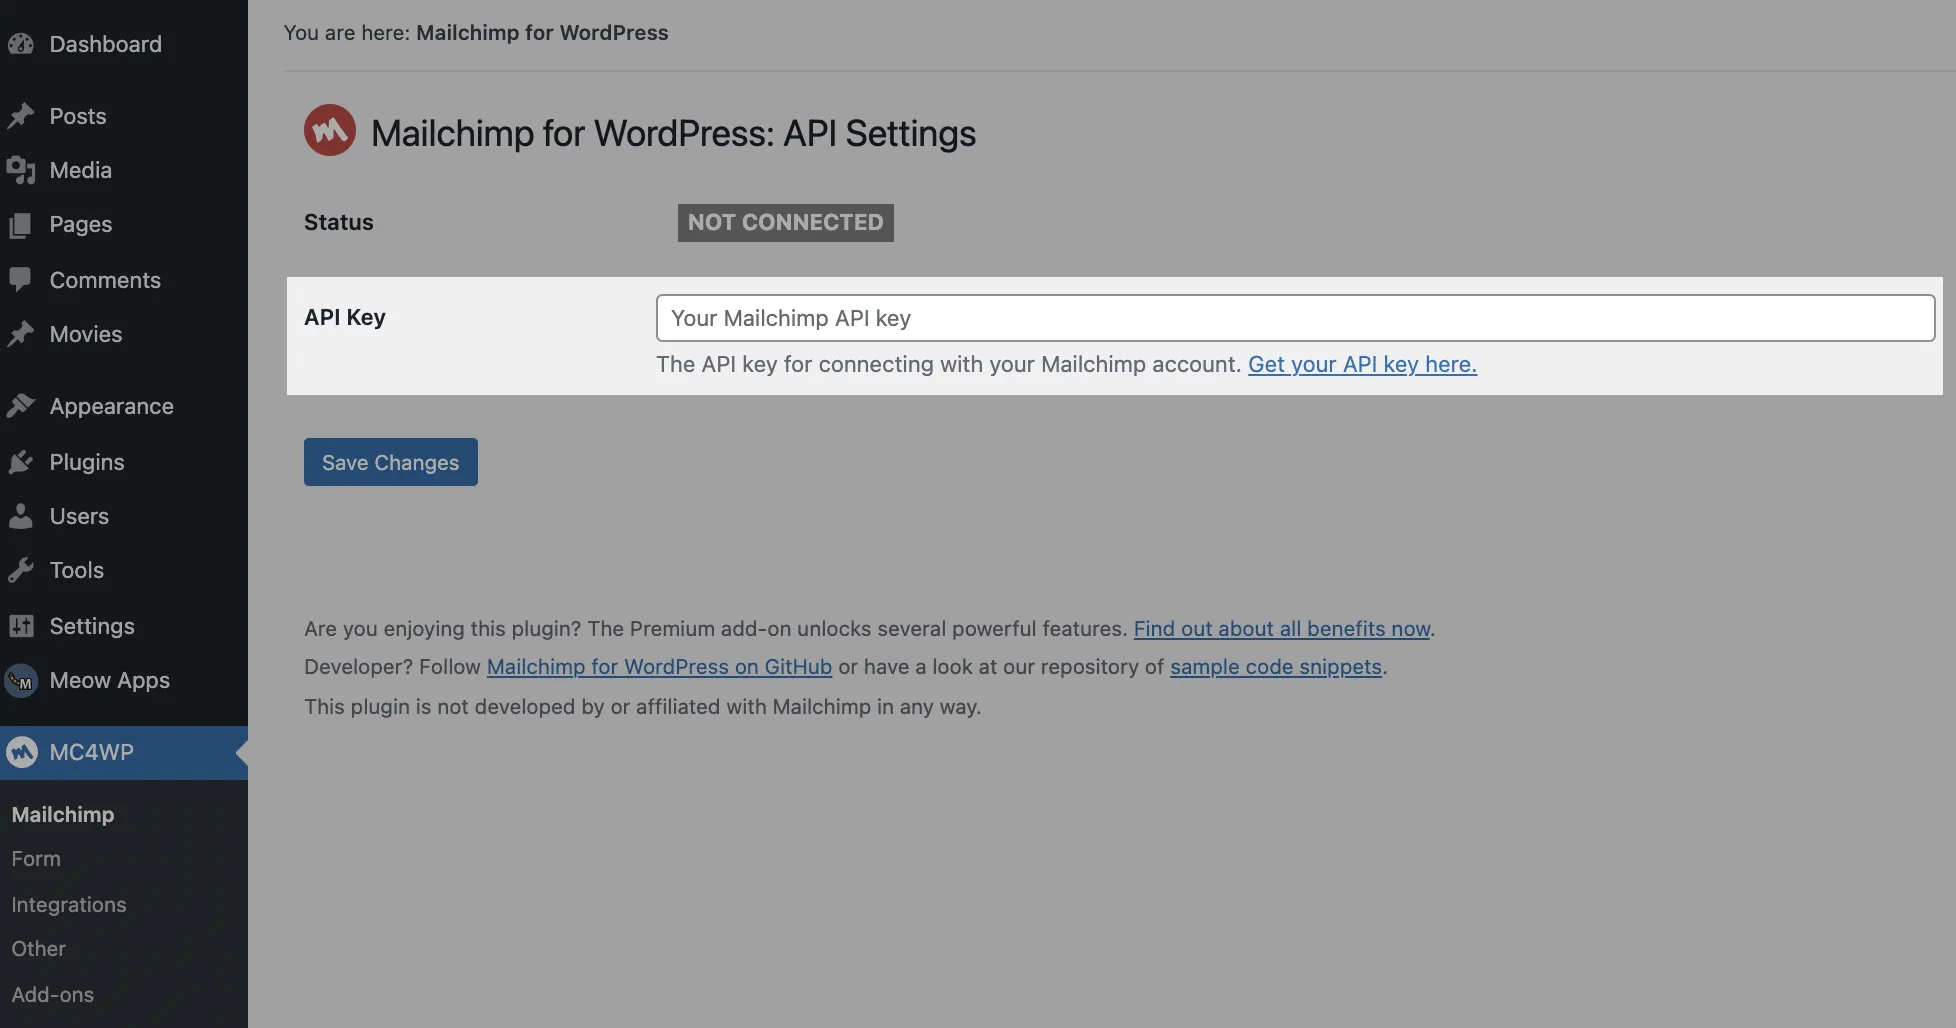Click inside the Mailchimp API key field
1956x1028 pixels.
[x=1295, y=318]
